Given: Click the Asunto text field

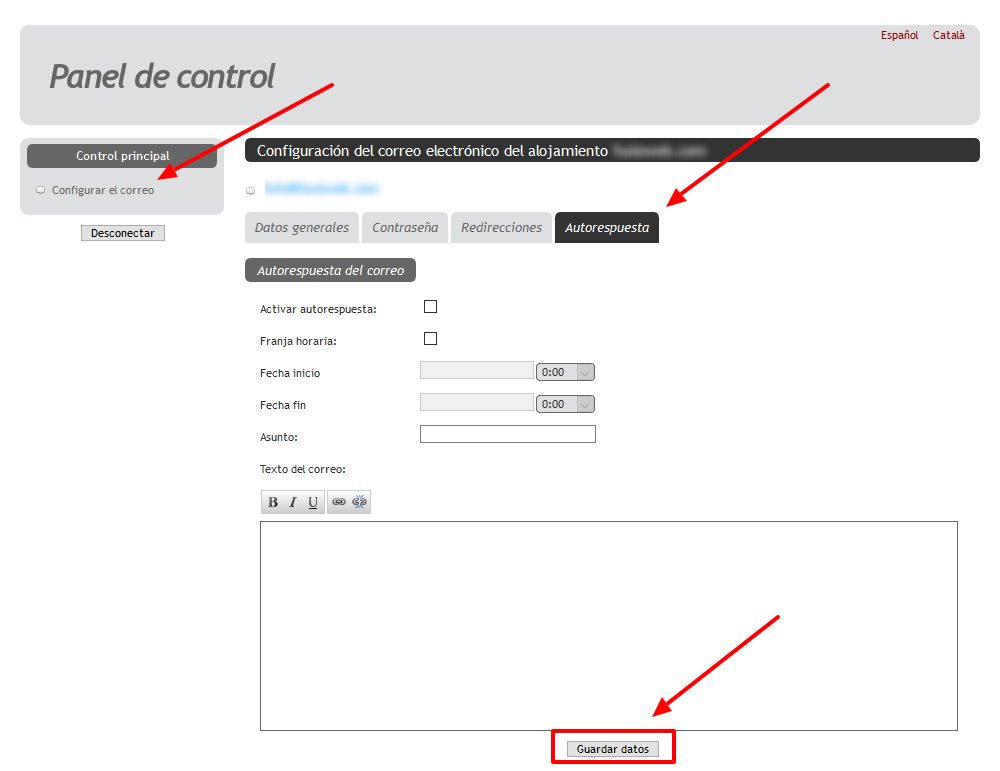Looking at the screenshot, I should (x=507, y=434).
